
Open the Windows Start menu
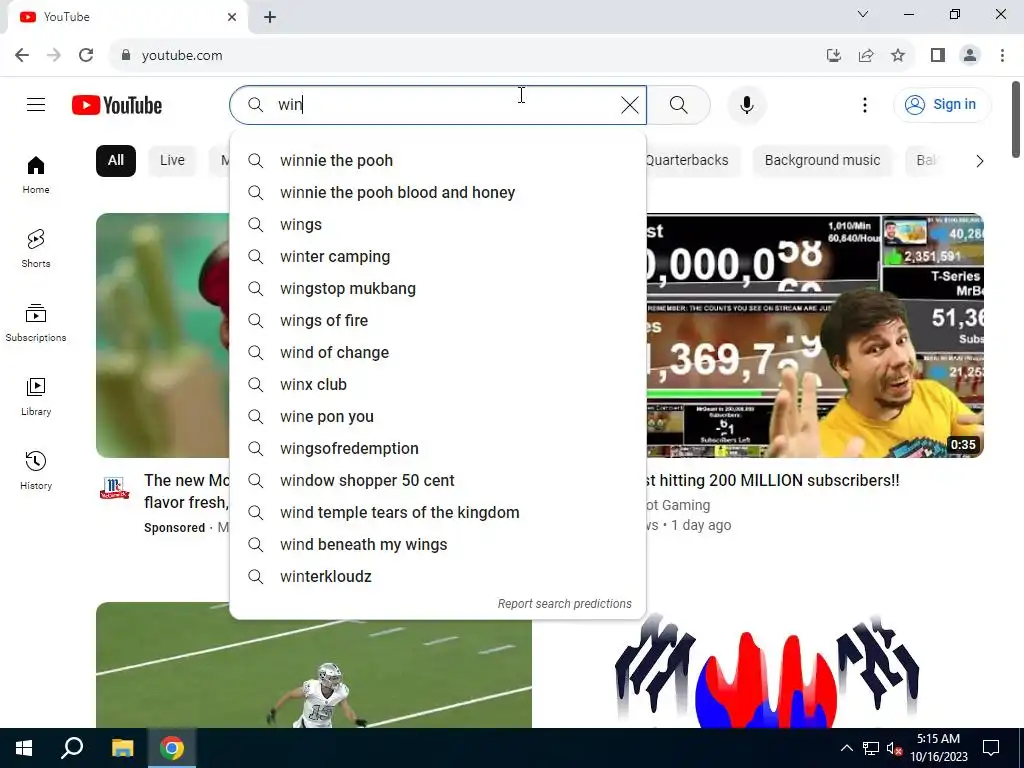pos(24,748)
